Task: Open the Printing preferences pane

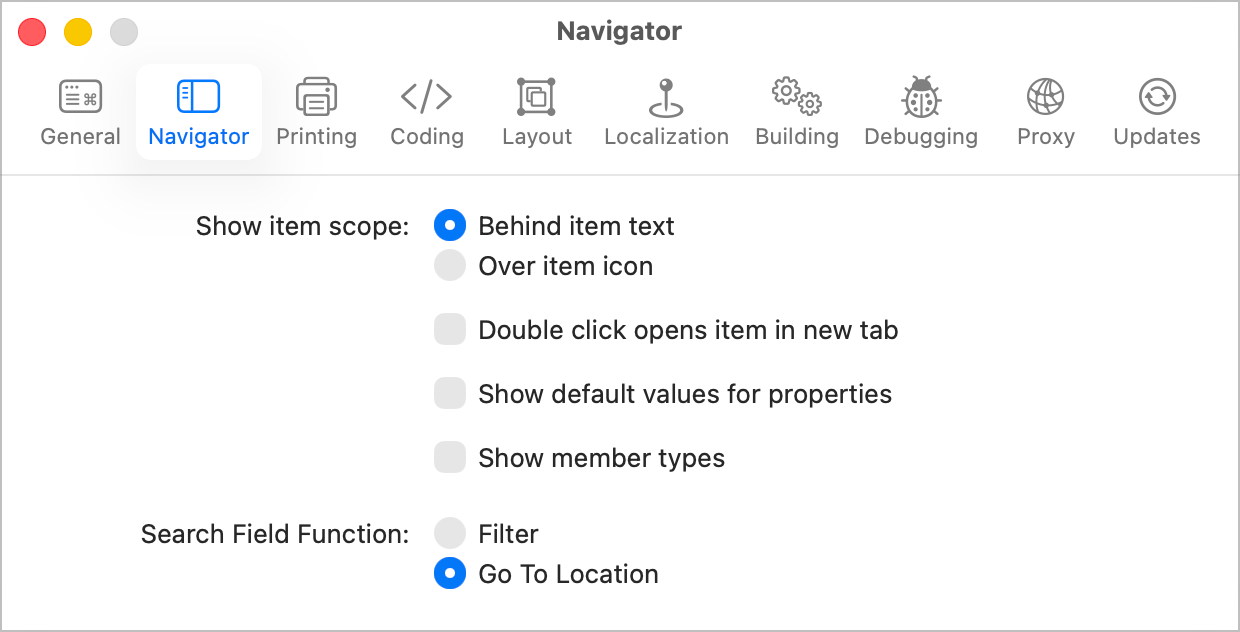Action: (x=316, y=110)
